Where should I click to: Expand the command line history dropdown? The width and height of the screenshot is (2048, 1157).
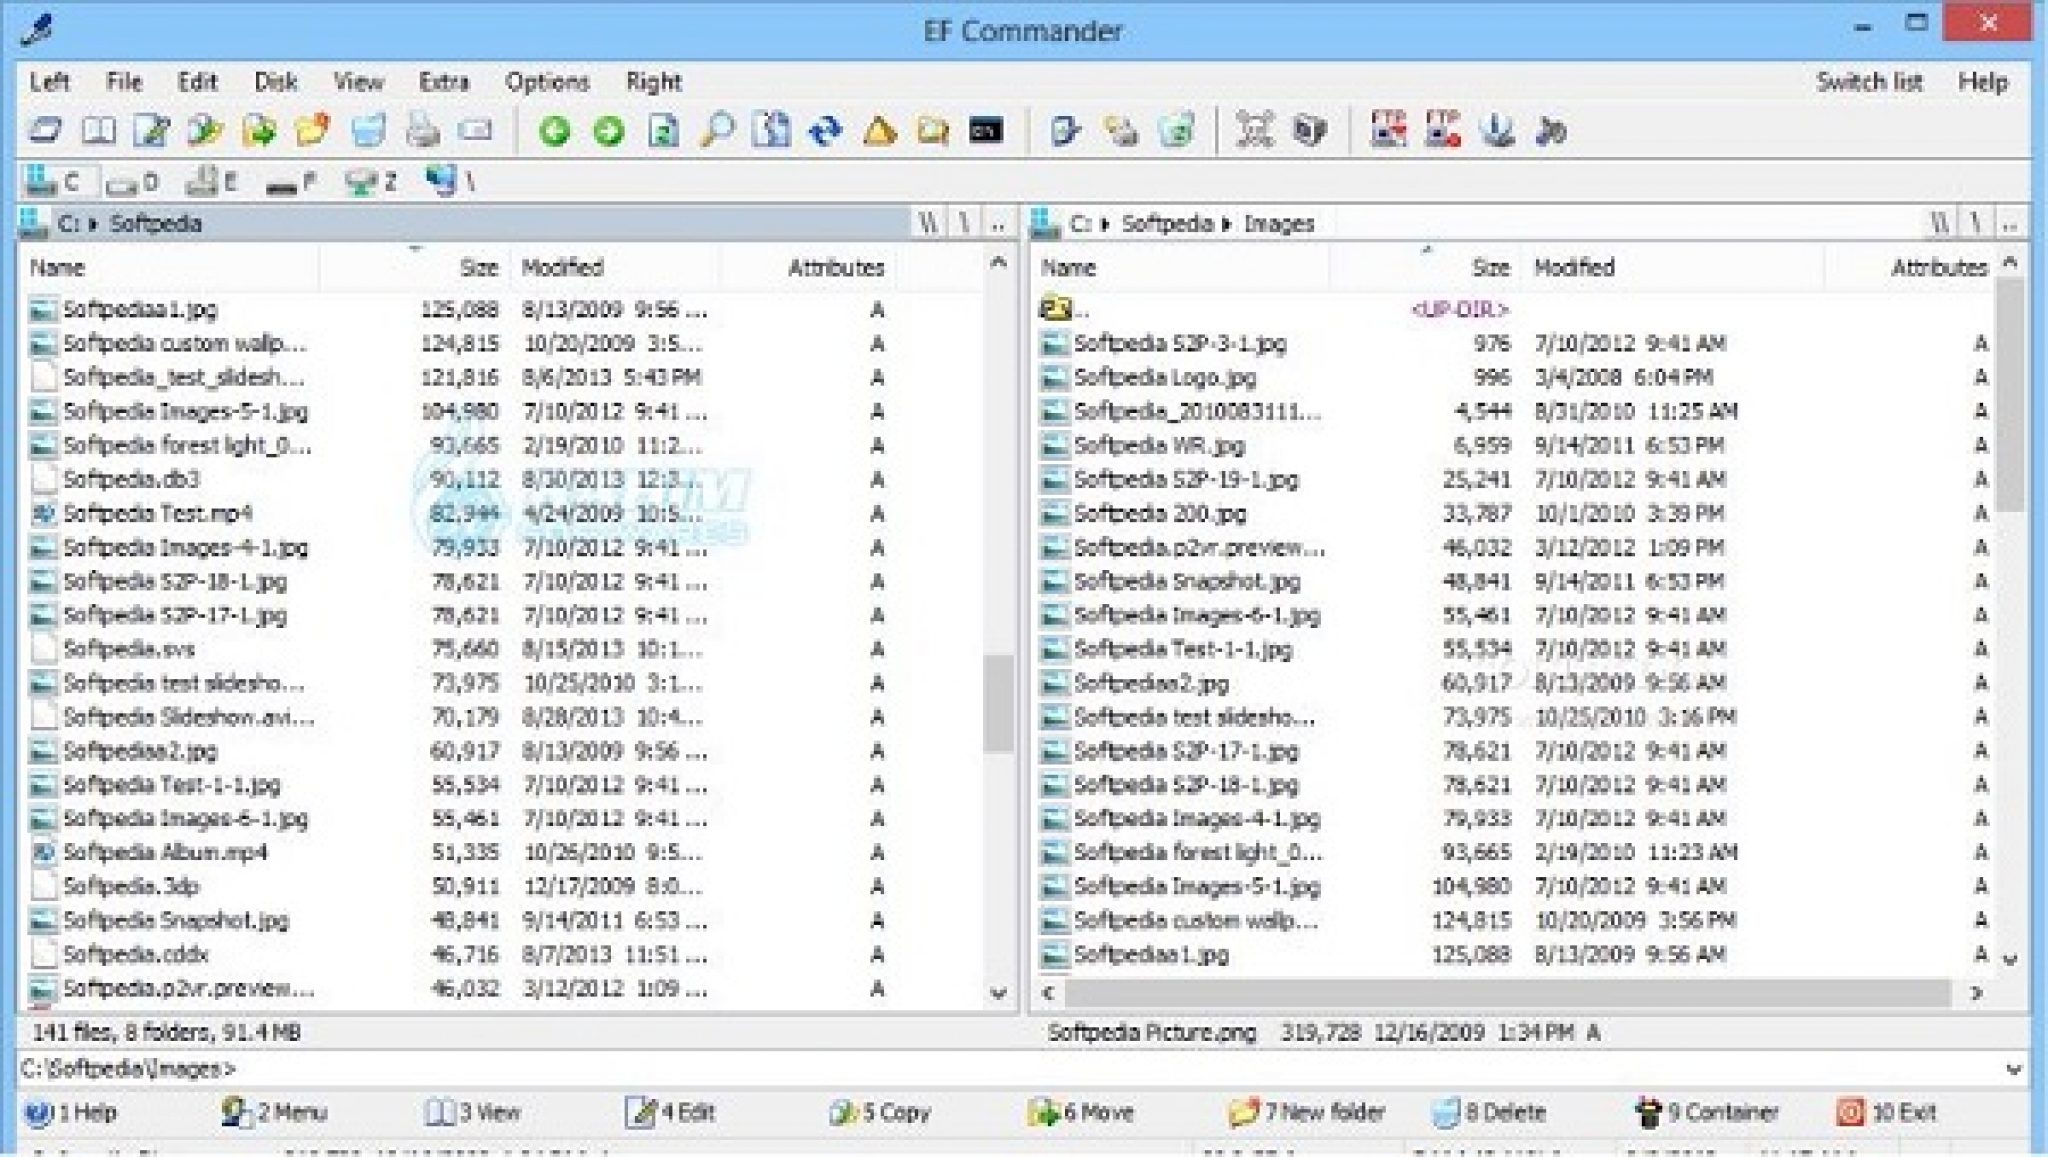click(2013, 1069)
